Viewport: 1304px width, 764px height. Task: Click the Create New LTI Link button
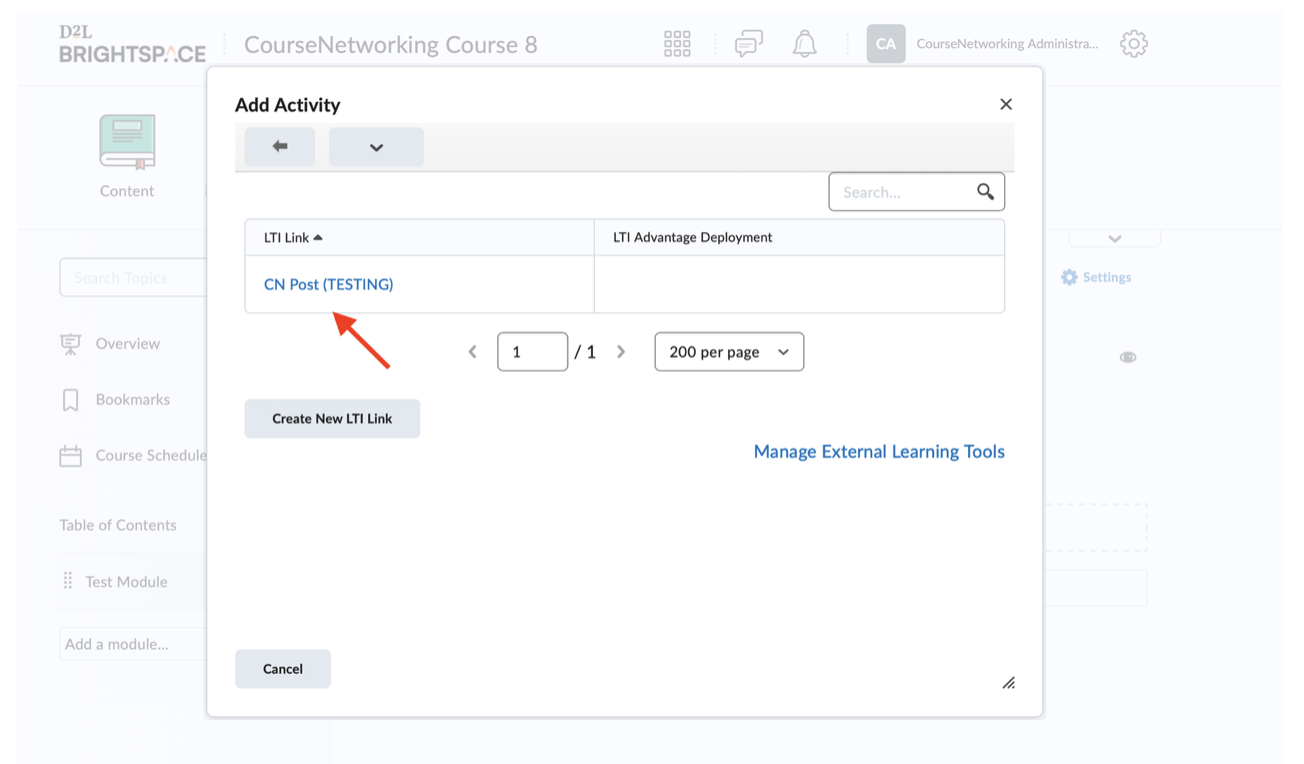(x=332, y=419)
